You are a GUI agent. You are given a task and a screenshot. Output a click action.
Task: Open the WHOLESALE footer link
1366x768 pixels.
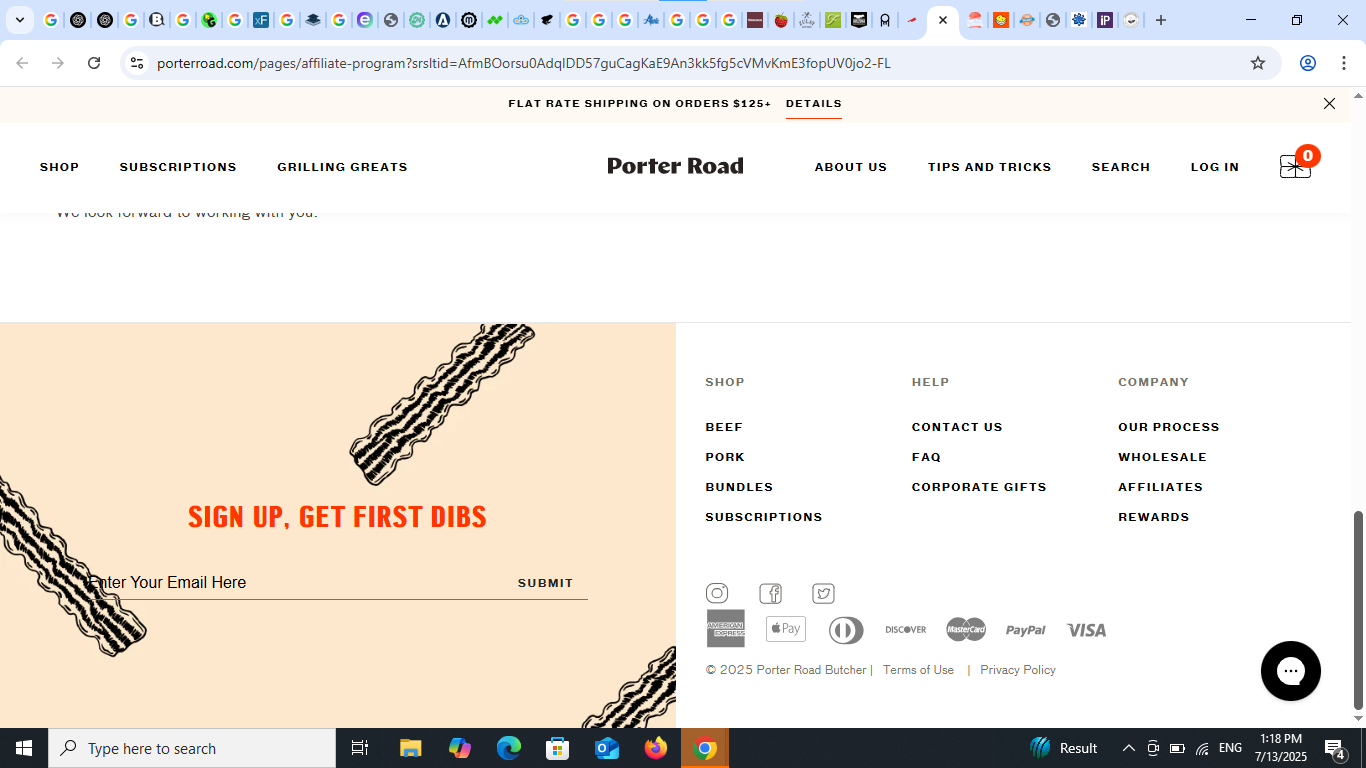point(1162,457)
